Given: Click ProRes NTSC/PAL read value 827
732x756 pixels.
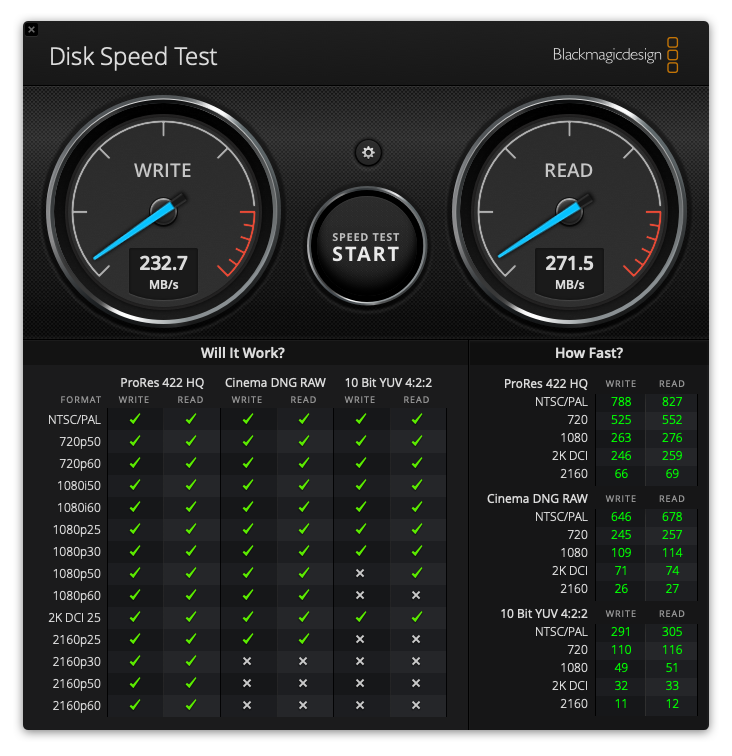Looking at the screenshot, I should click(672, 402).
